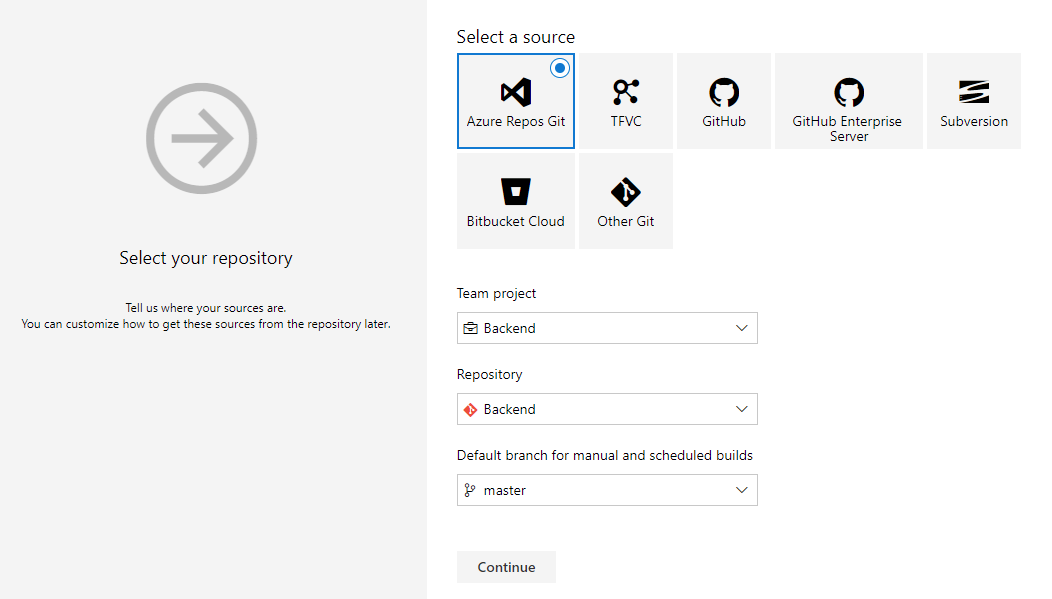The height and width of the screenshot is (599, 1052).
Task: Toggle the Azure Repos Git radio button
Action: pos(560,68)
